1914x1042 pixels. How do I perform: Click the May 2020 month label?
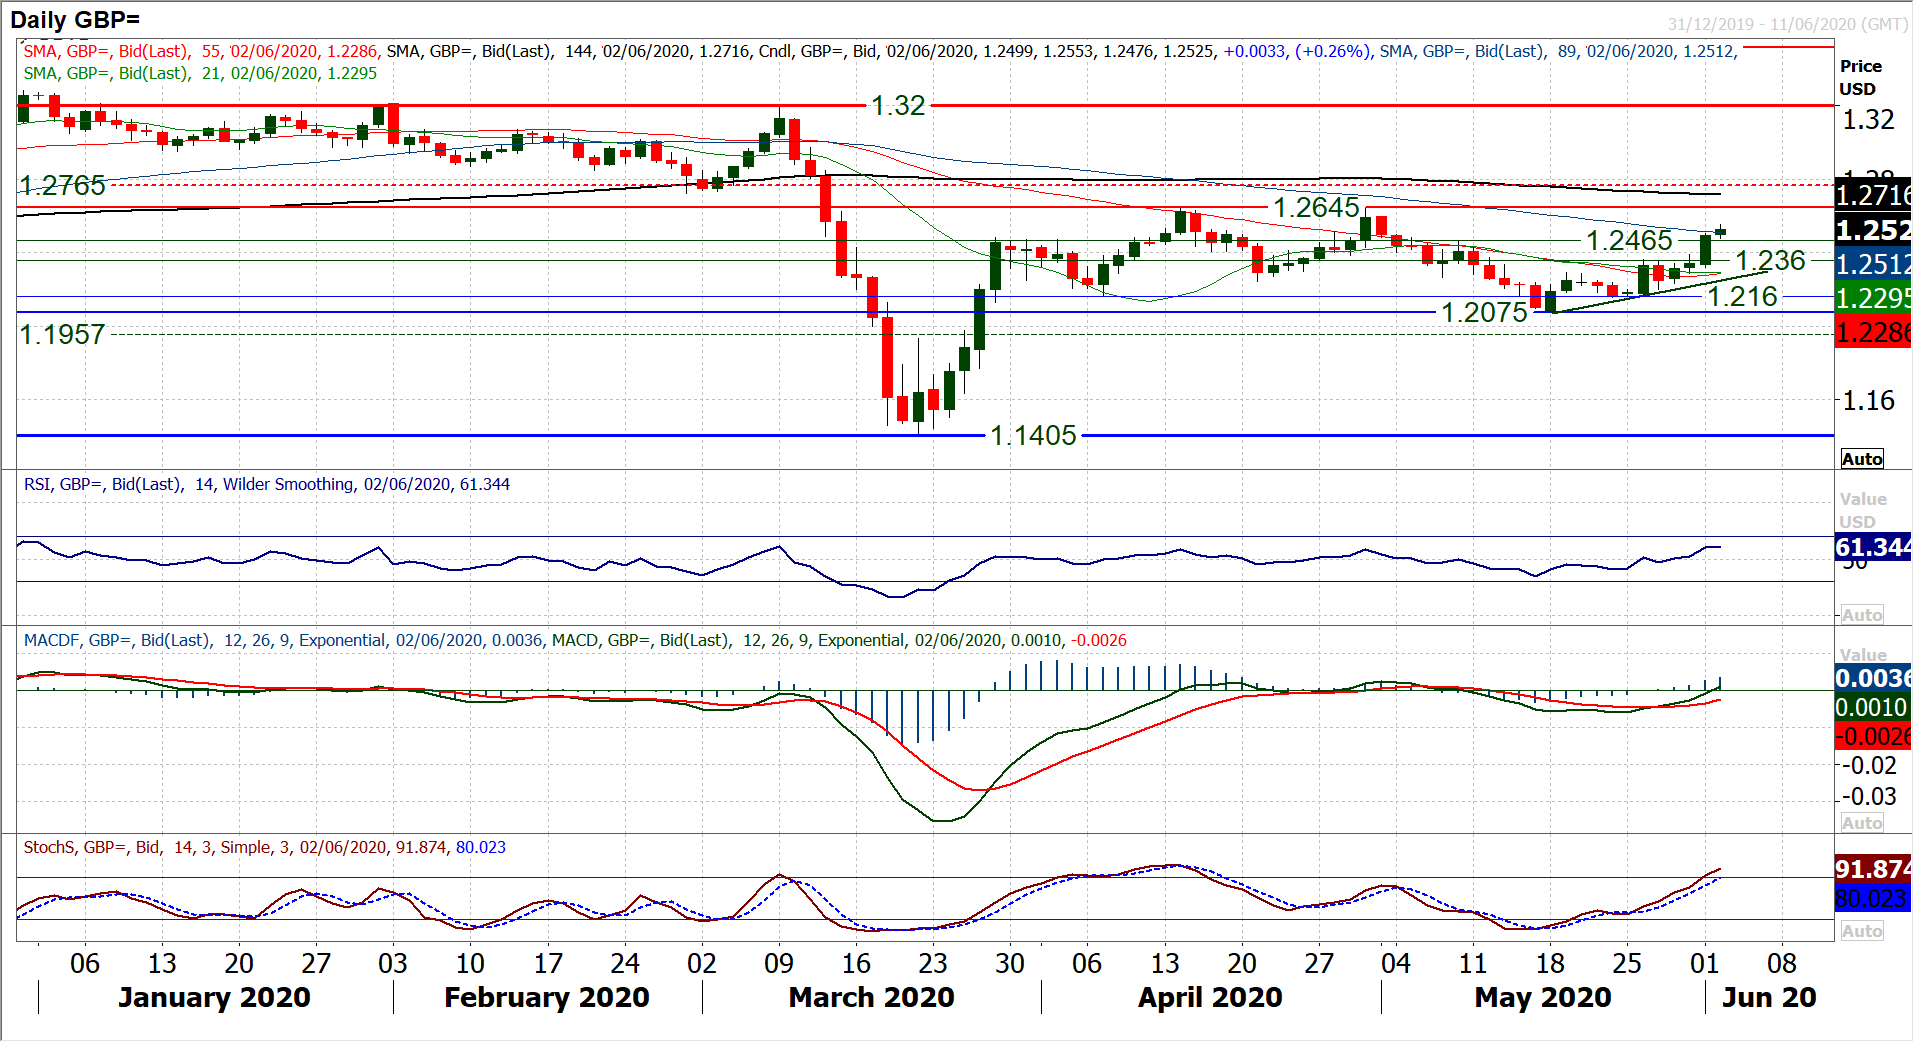(x=1542, y=997)
